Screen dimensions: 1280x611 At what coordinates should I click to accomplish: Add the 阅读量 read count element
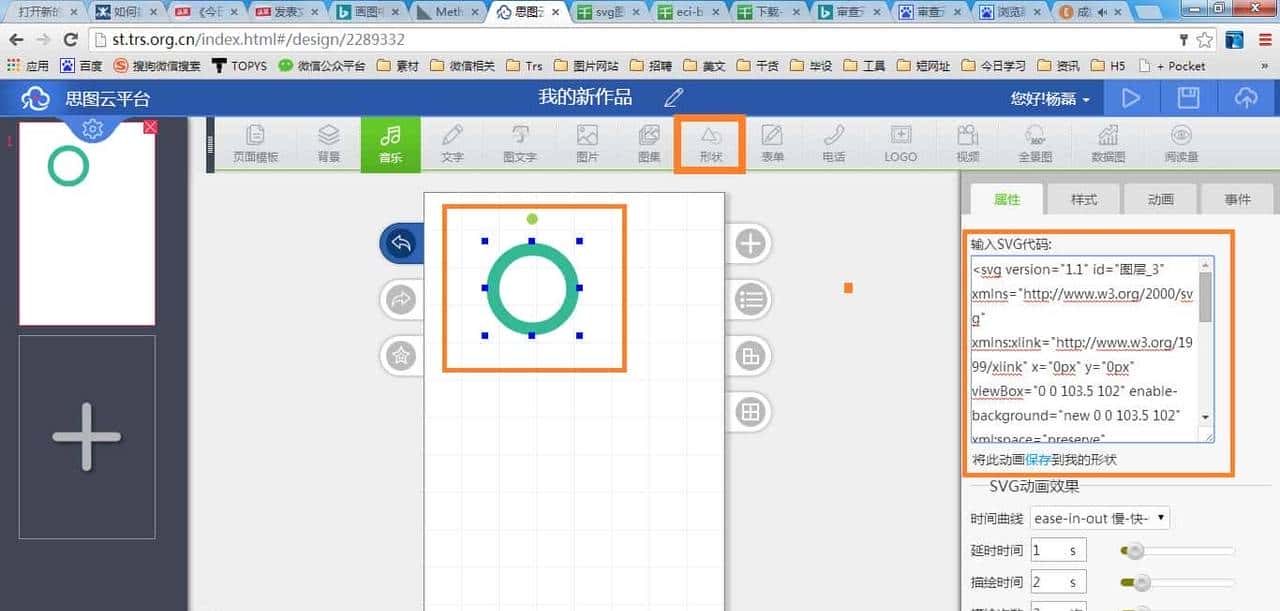pos(1181,144)
